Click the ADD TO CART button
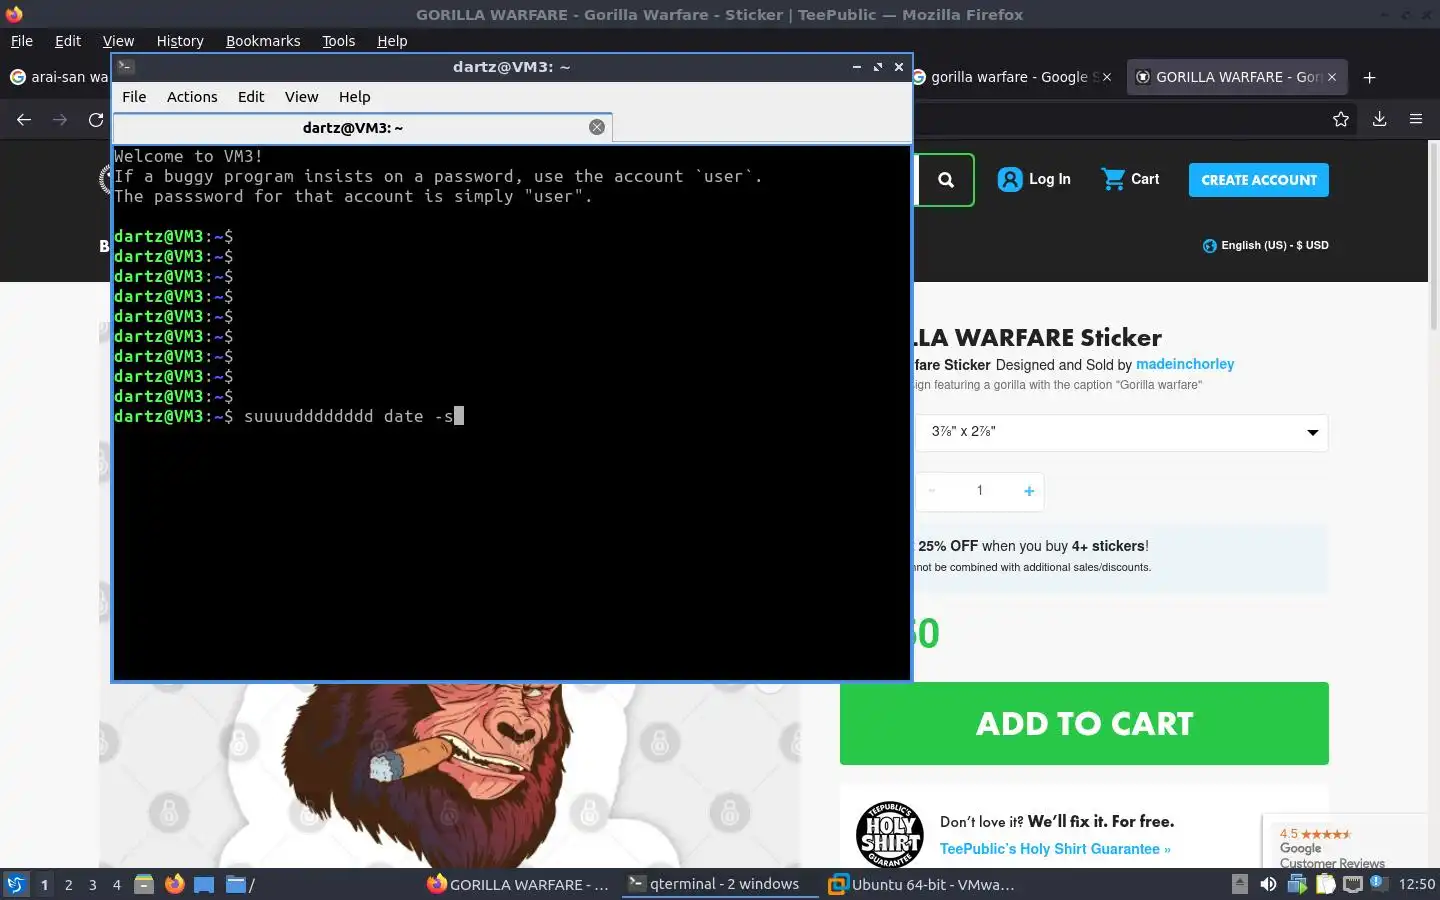1440x900 pixels. point(1084,723)
